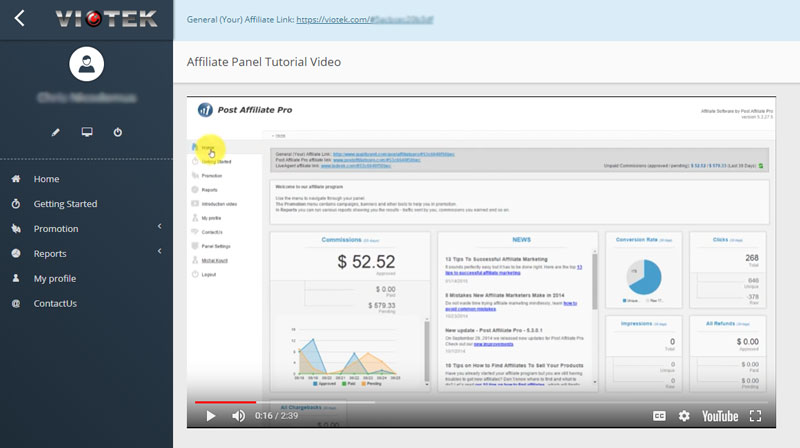Open video settings gear
Screen dimensions: 800x448
tap(684, 416)
